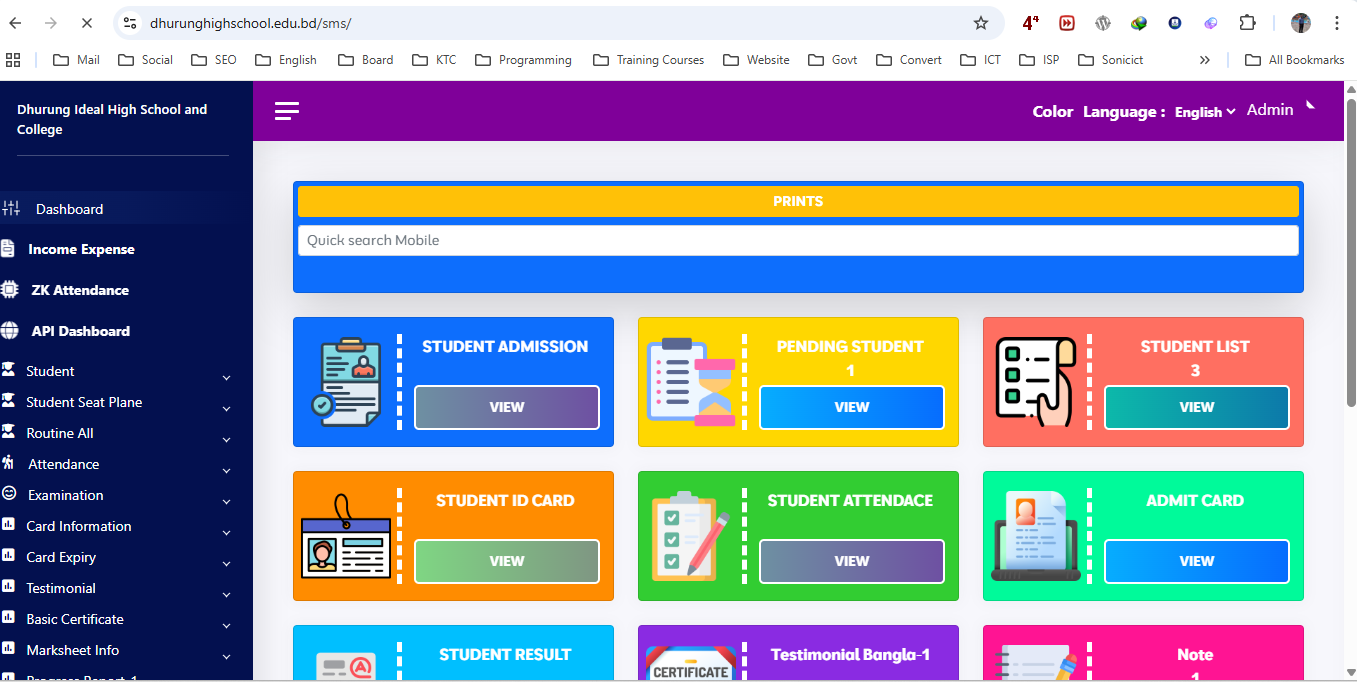Bookmark this page with the star icon
Screen dimensions: 1357x682
(x=981, y=23)
